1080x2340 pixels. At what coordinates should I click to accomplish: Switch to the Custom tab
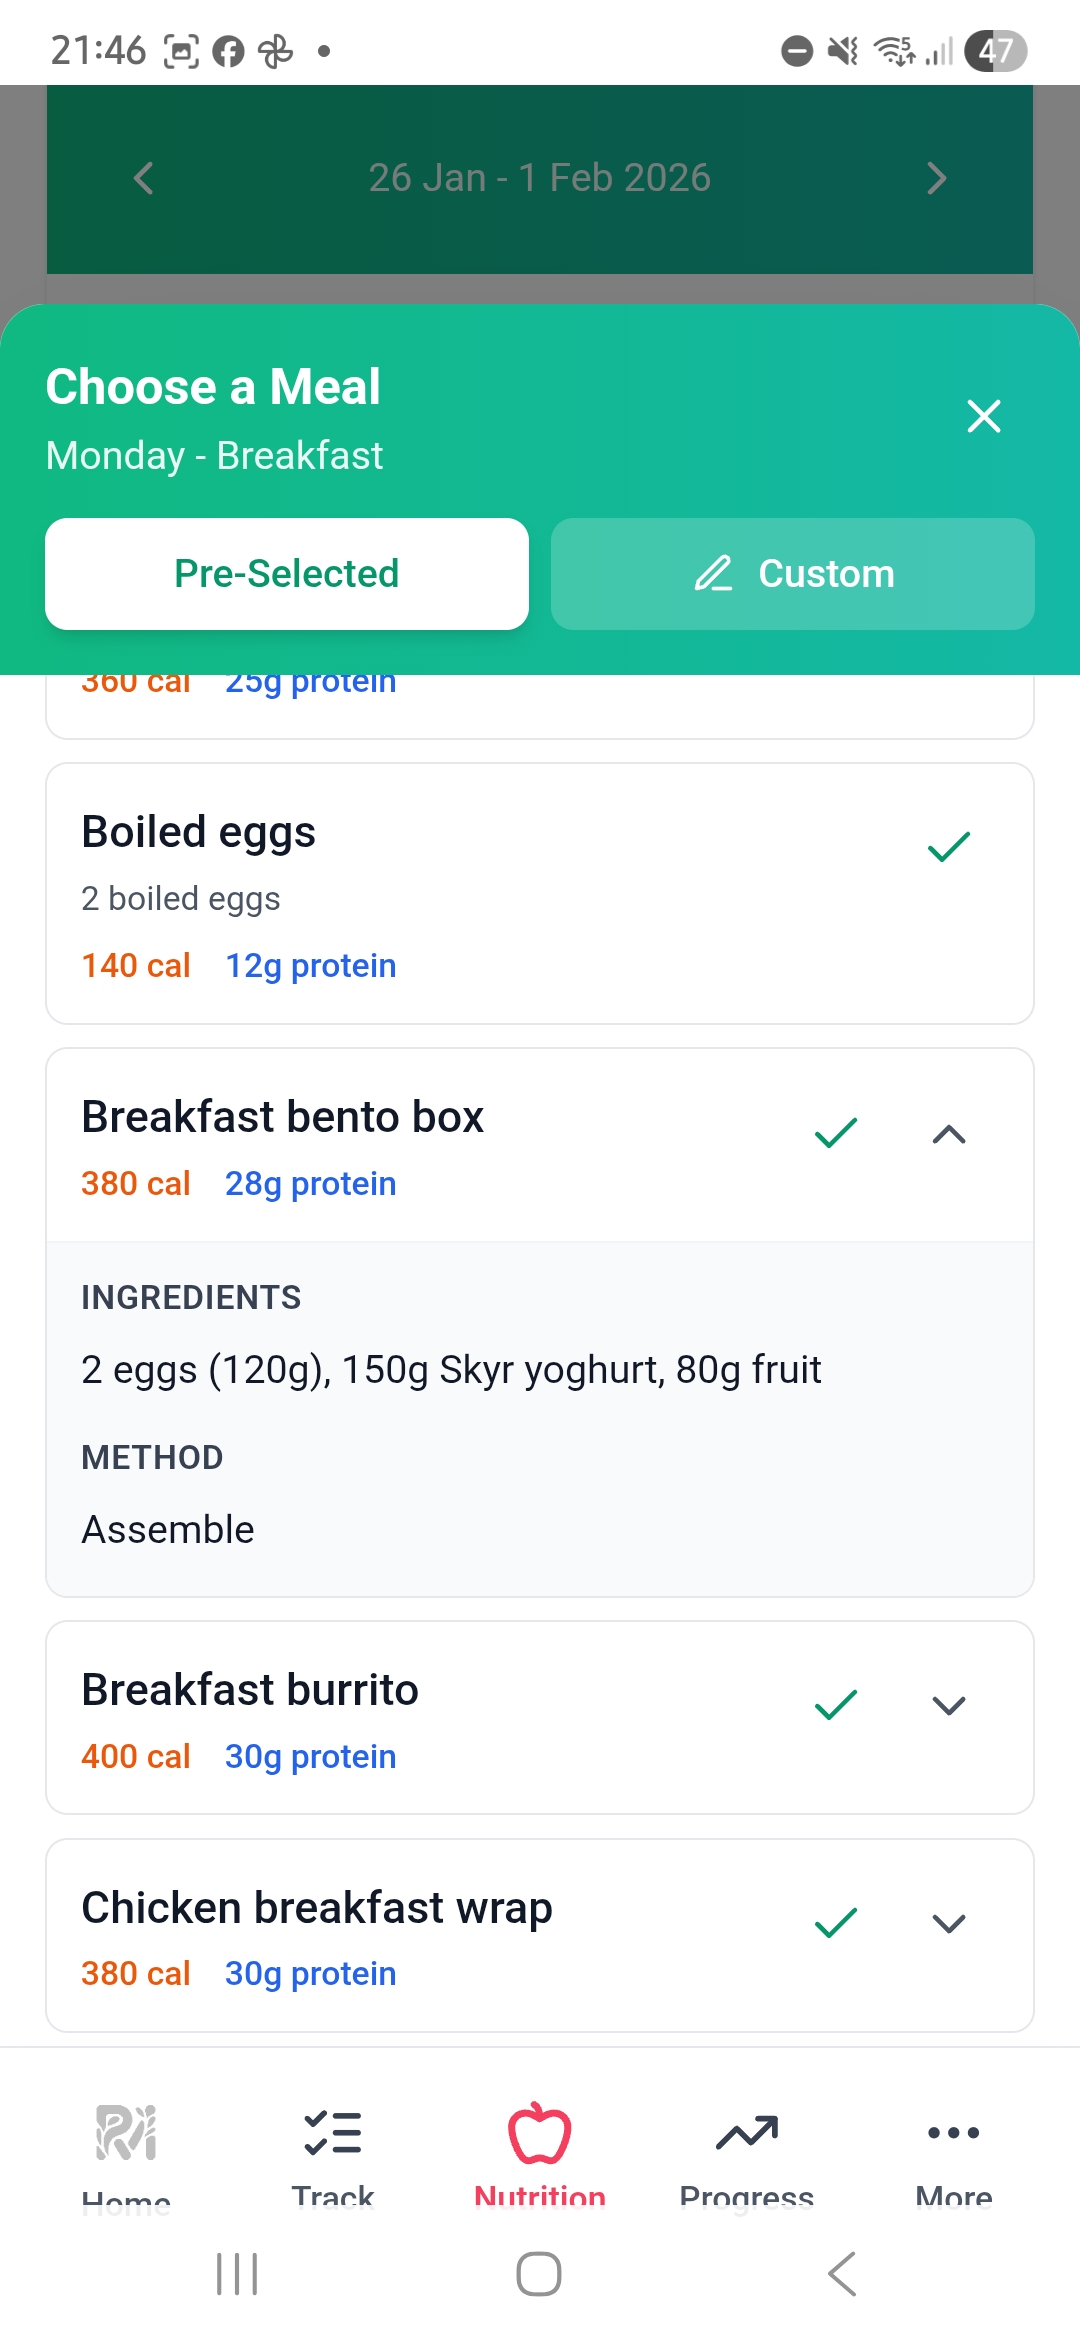tap(791, 573)
